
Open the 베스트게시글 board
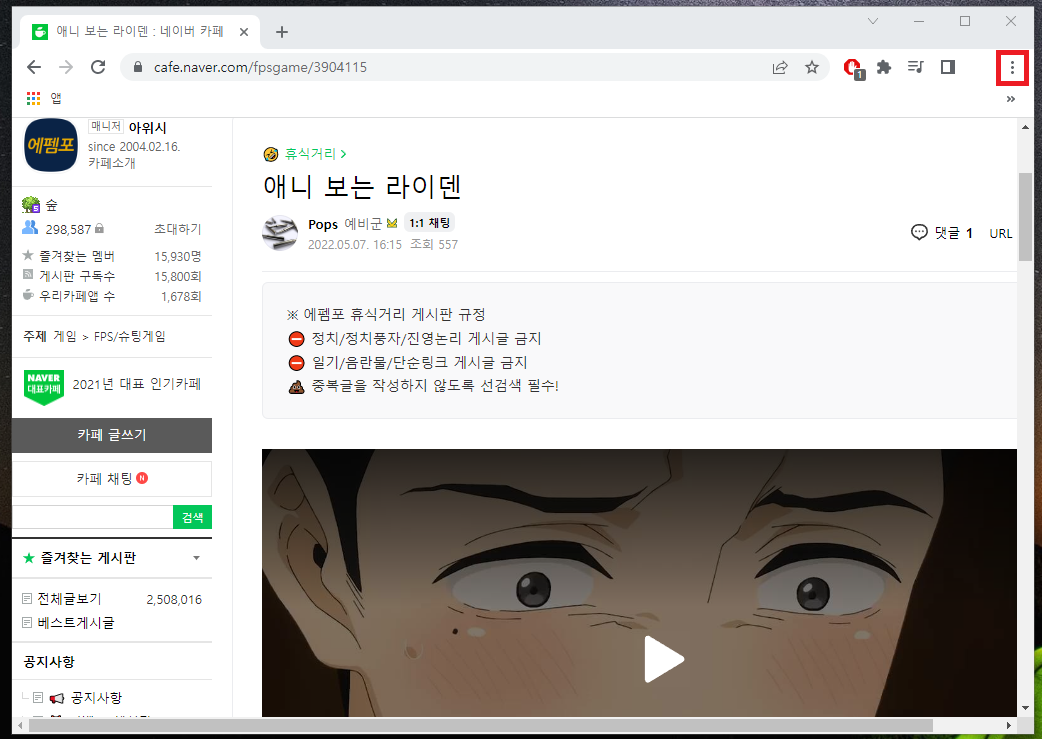point(76,623)
